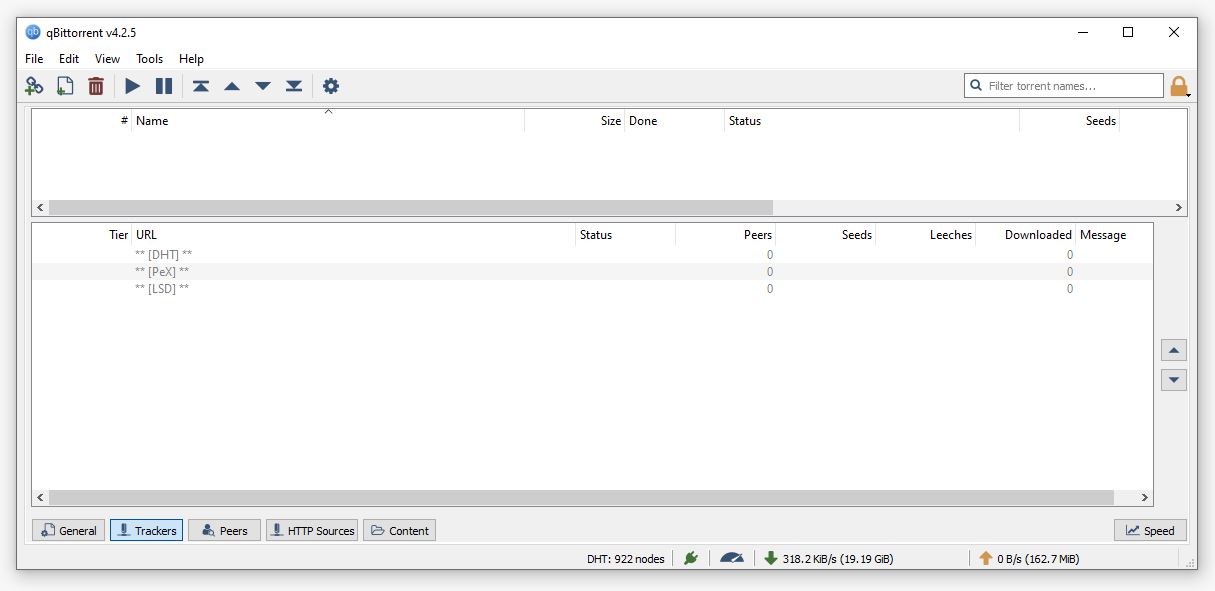
Task: Click torrent list scroll right arrow
Action: pyautogui.click(x=1179, y=208)
